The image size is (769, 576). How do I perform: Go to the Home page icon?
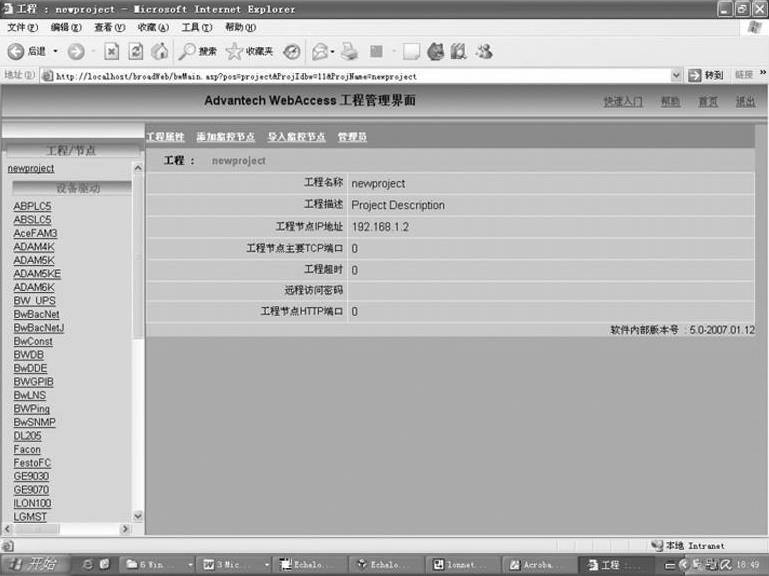[159, 51]
